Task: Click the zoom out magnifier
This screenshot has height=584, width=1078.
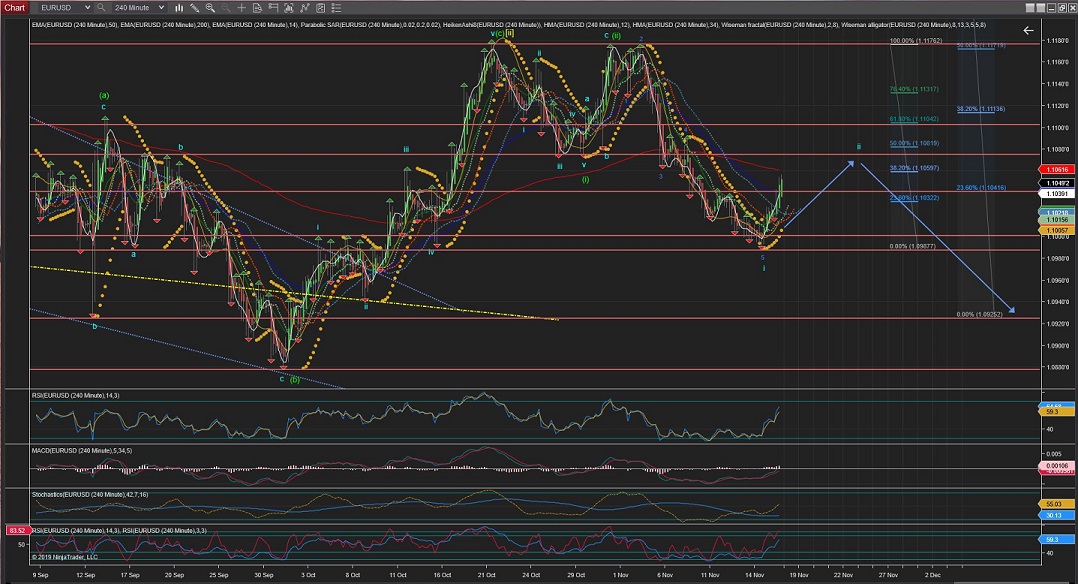Action: [x=225, y=8]
